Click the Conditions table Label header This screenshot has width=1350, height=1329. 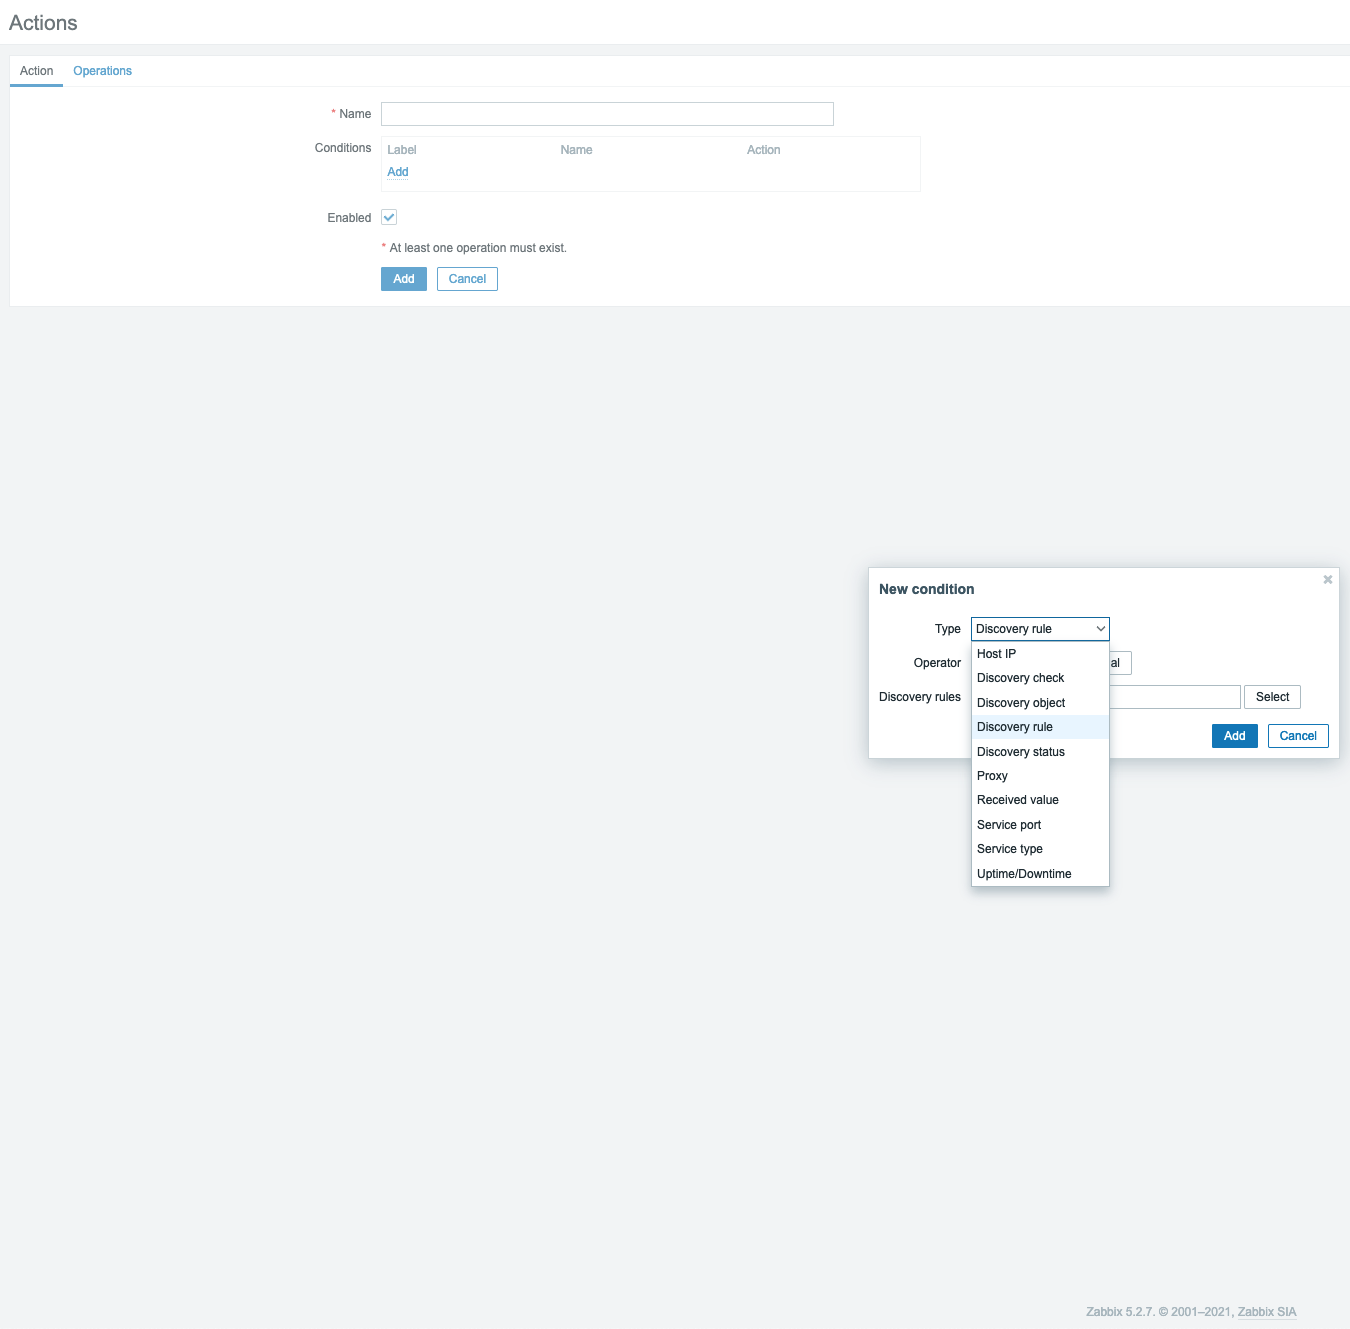point(402,150)
